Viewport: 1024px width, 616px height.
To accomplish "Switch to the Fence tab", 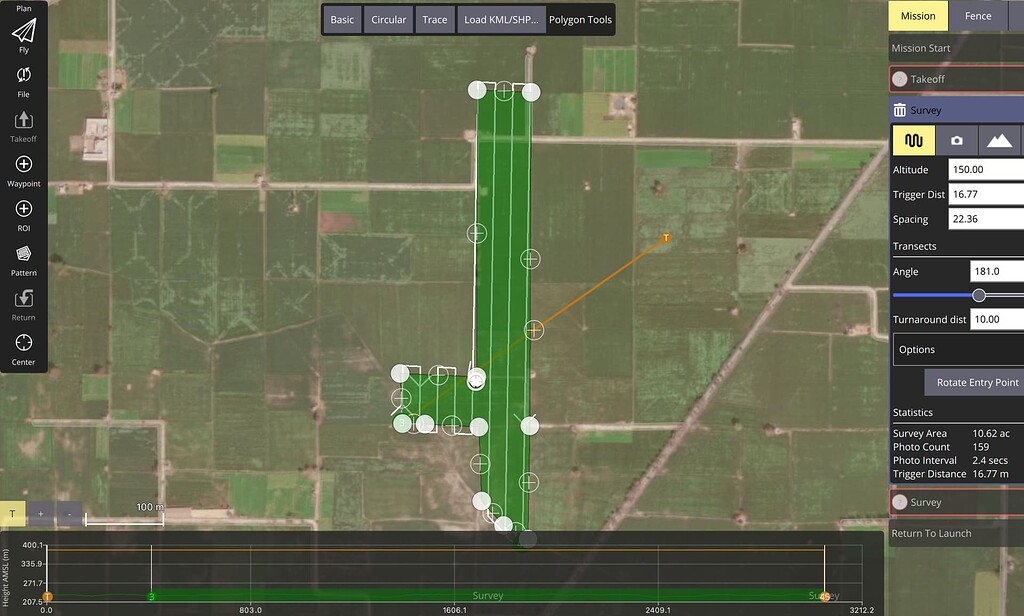I will [977, 16].
